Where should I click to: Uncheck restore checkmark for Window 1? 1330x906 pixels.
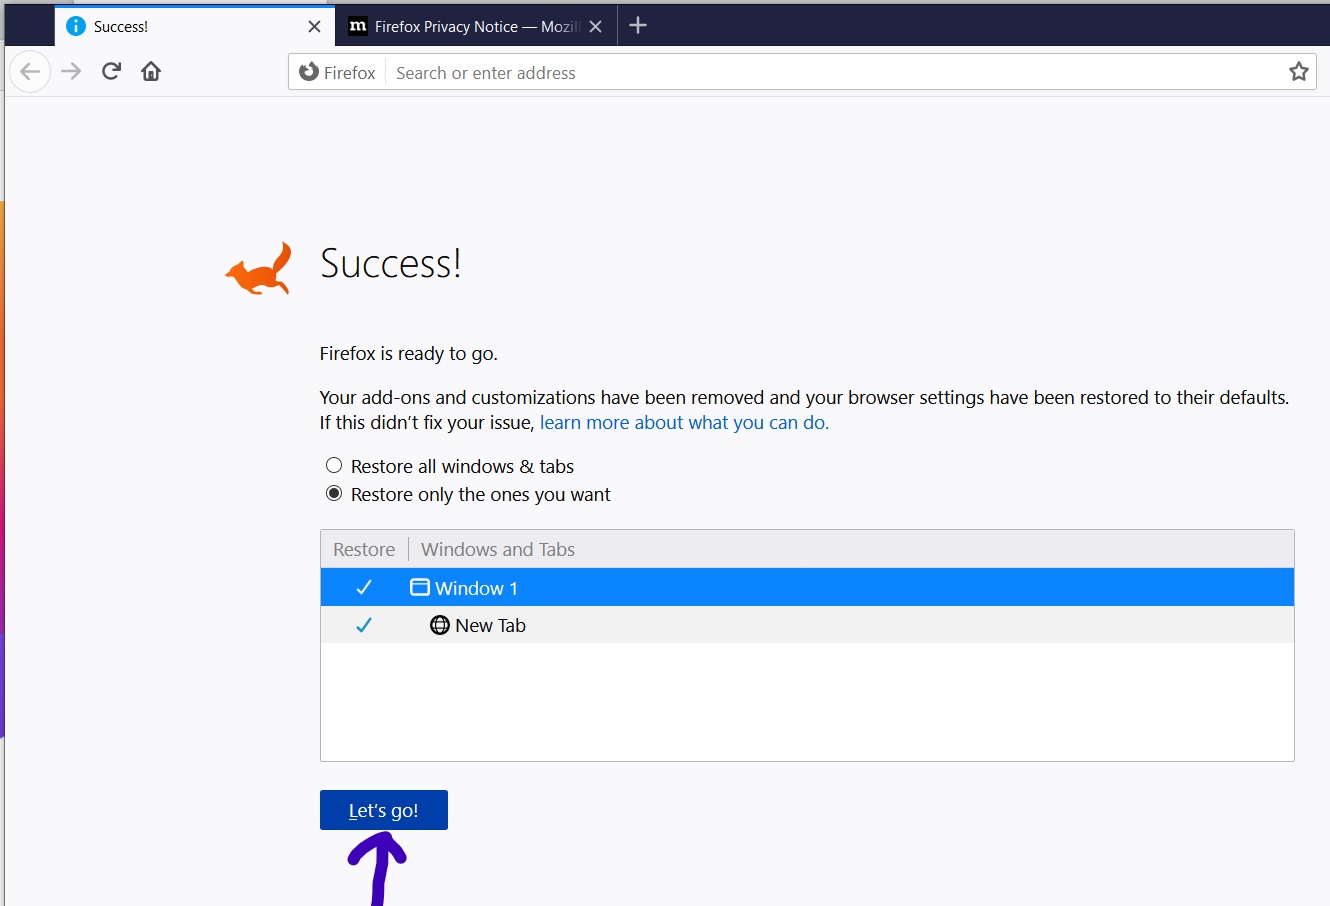tap(364, 588)
